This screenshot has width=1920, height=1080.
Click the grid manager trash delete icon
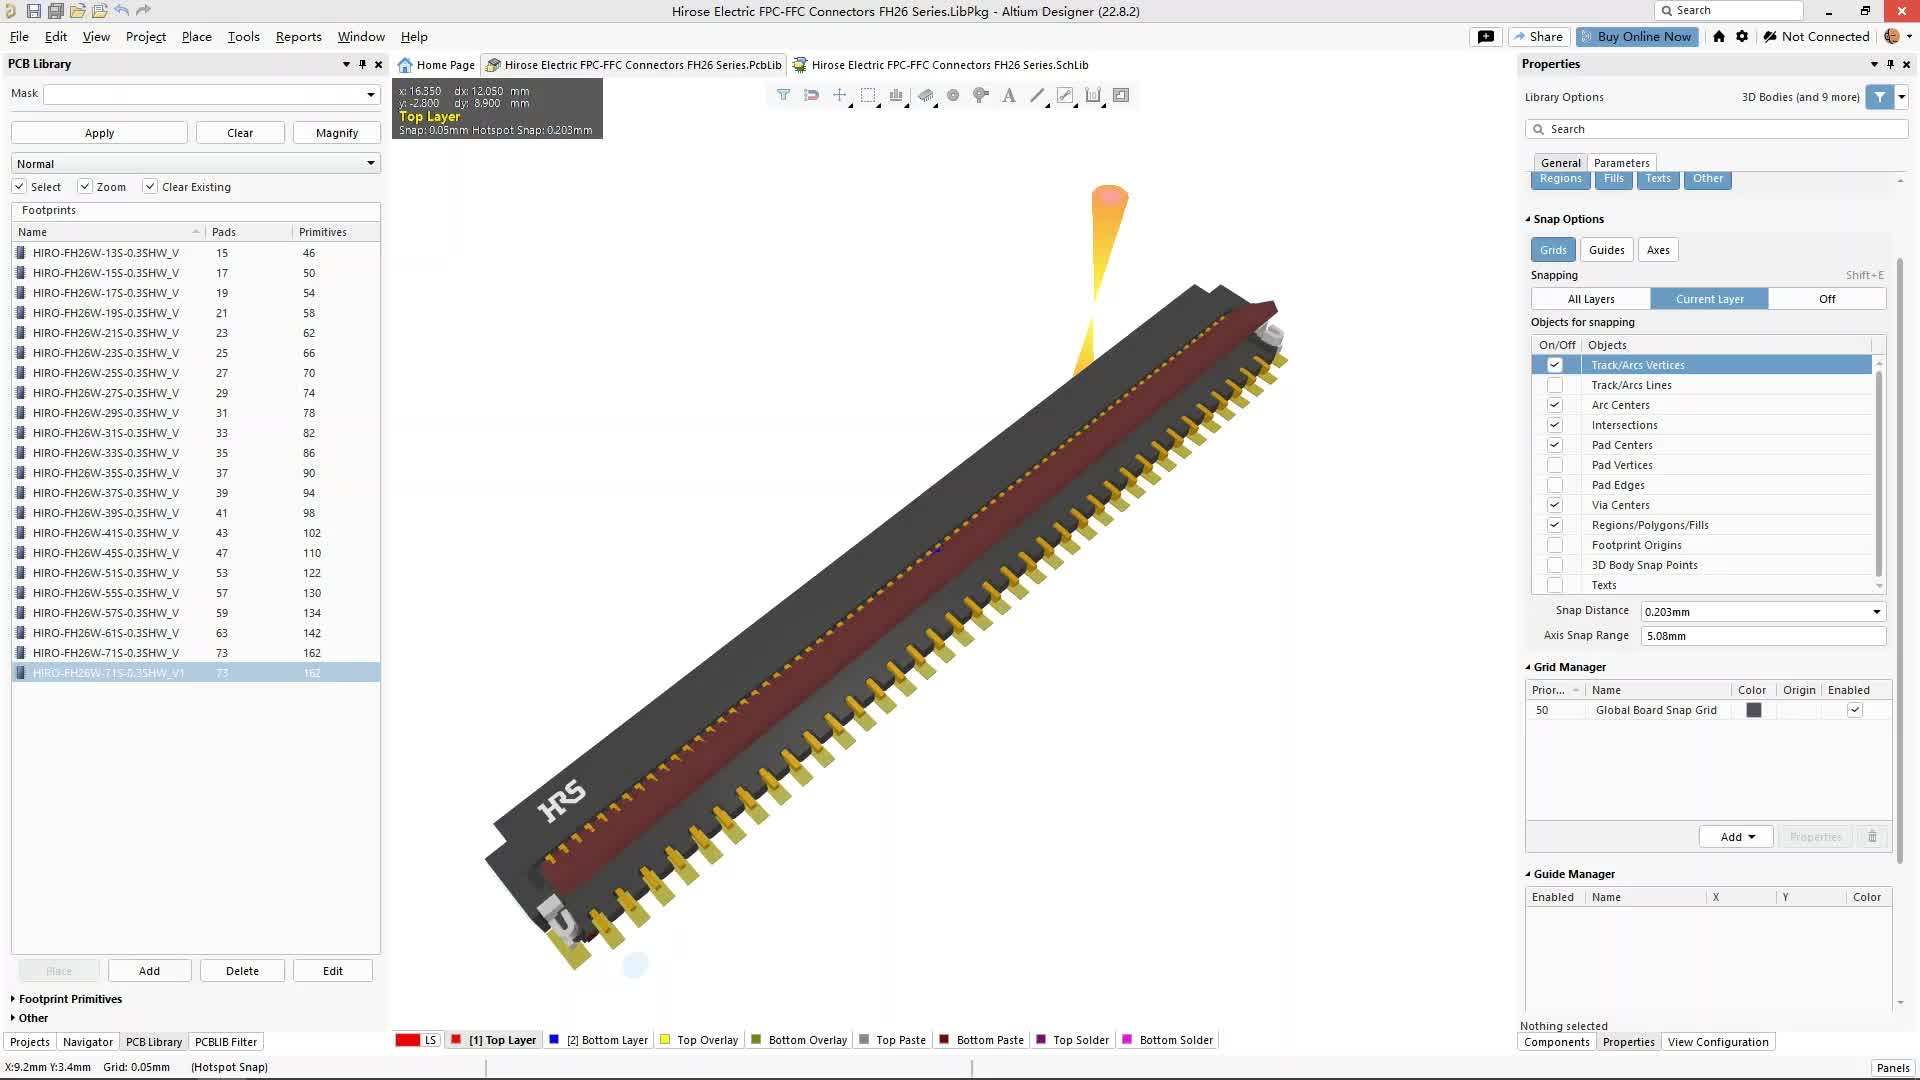click(x=1872, y=837)
